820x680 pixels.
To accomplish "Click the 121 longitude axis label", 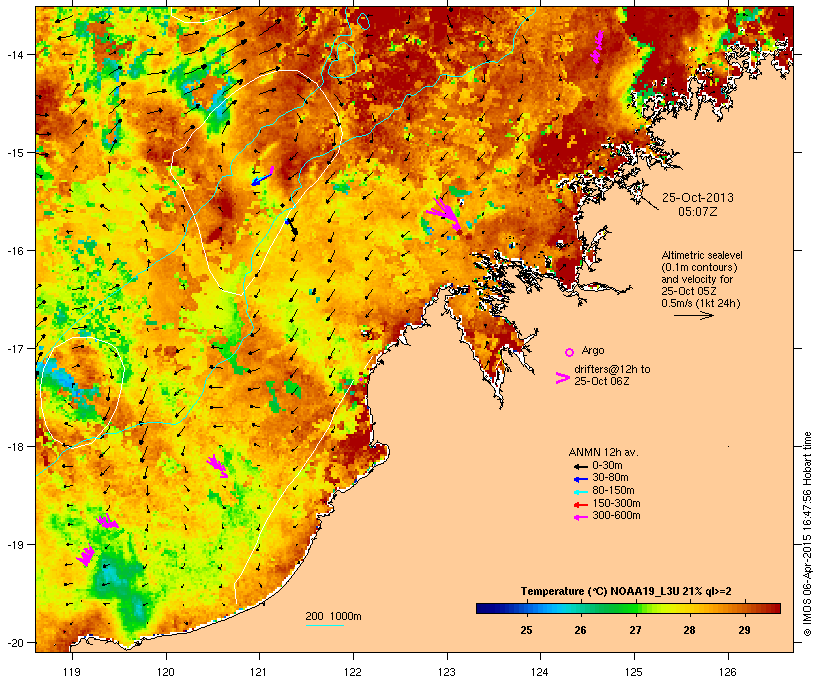I will coord(259,672).
